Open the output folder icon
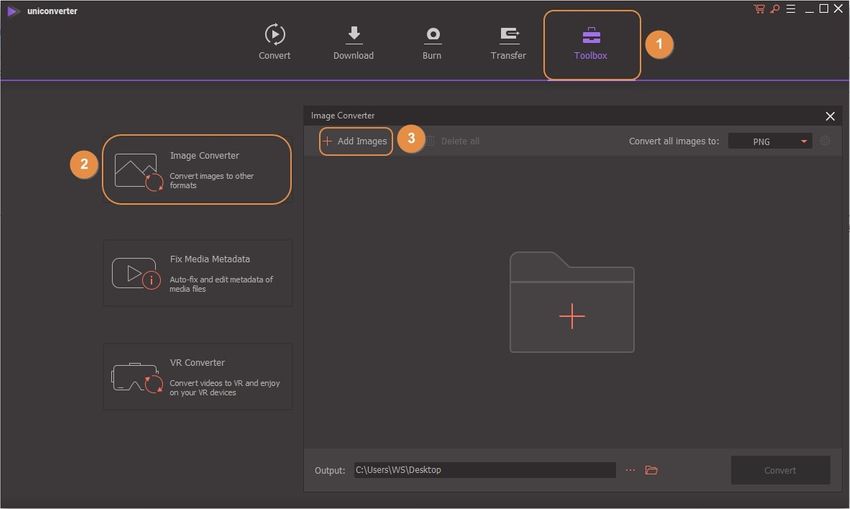 click(651, 470)
